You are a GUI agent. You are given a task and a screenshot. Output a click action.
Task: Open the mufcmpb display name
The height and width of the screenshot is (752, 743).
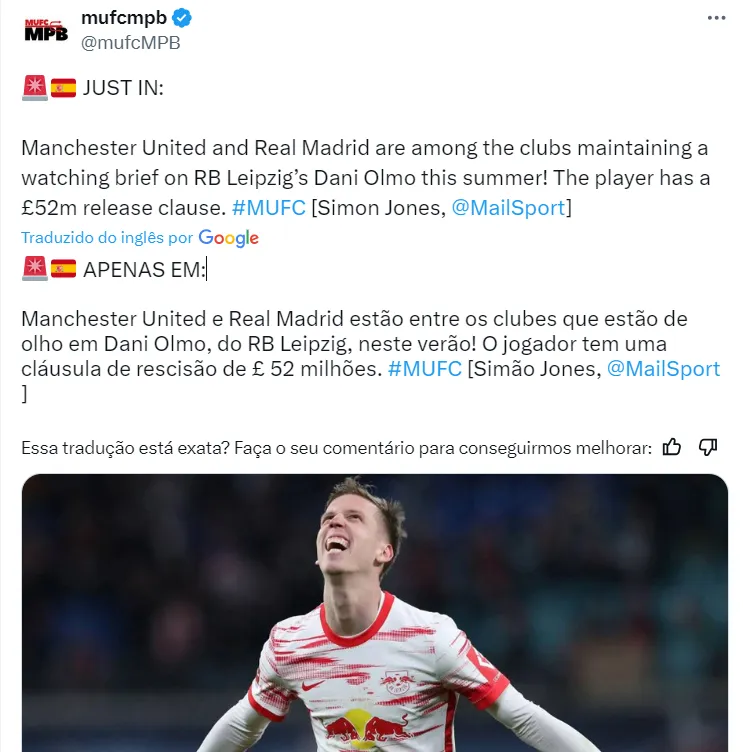pos(124,18)
